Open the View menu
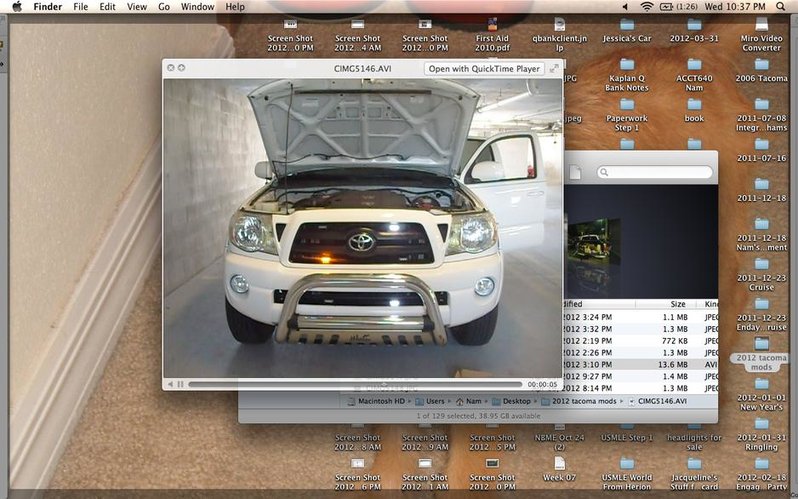The width and height of the screenshot is (798, 499). 136,7
